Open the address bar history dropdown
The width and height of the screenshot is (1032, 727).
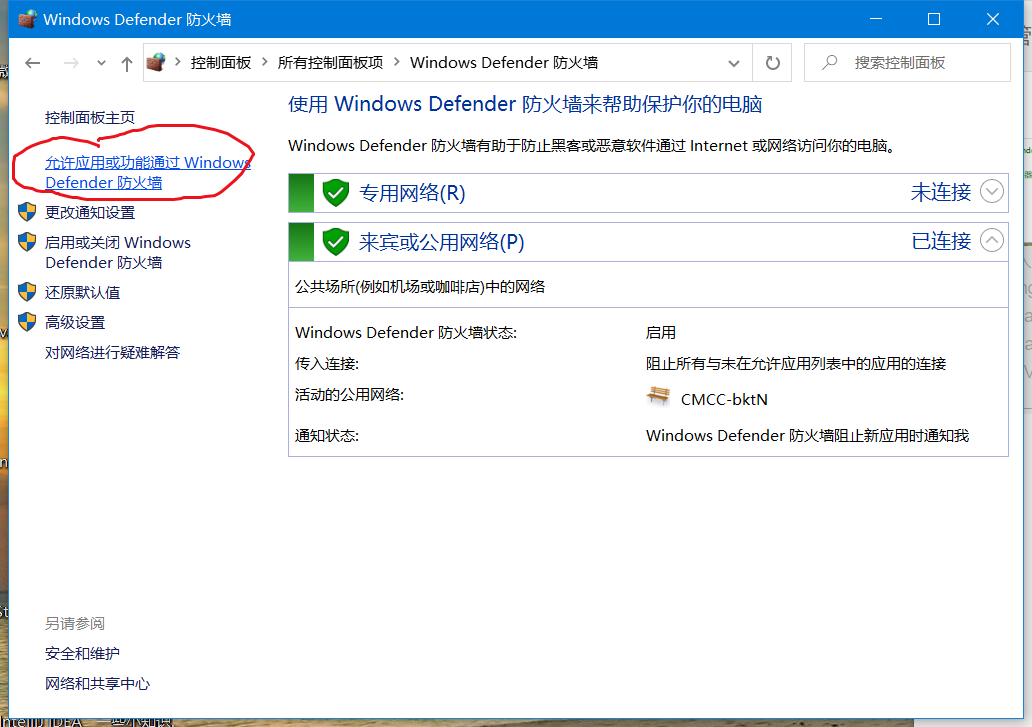point(733,63)
